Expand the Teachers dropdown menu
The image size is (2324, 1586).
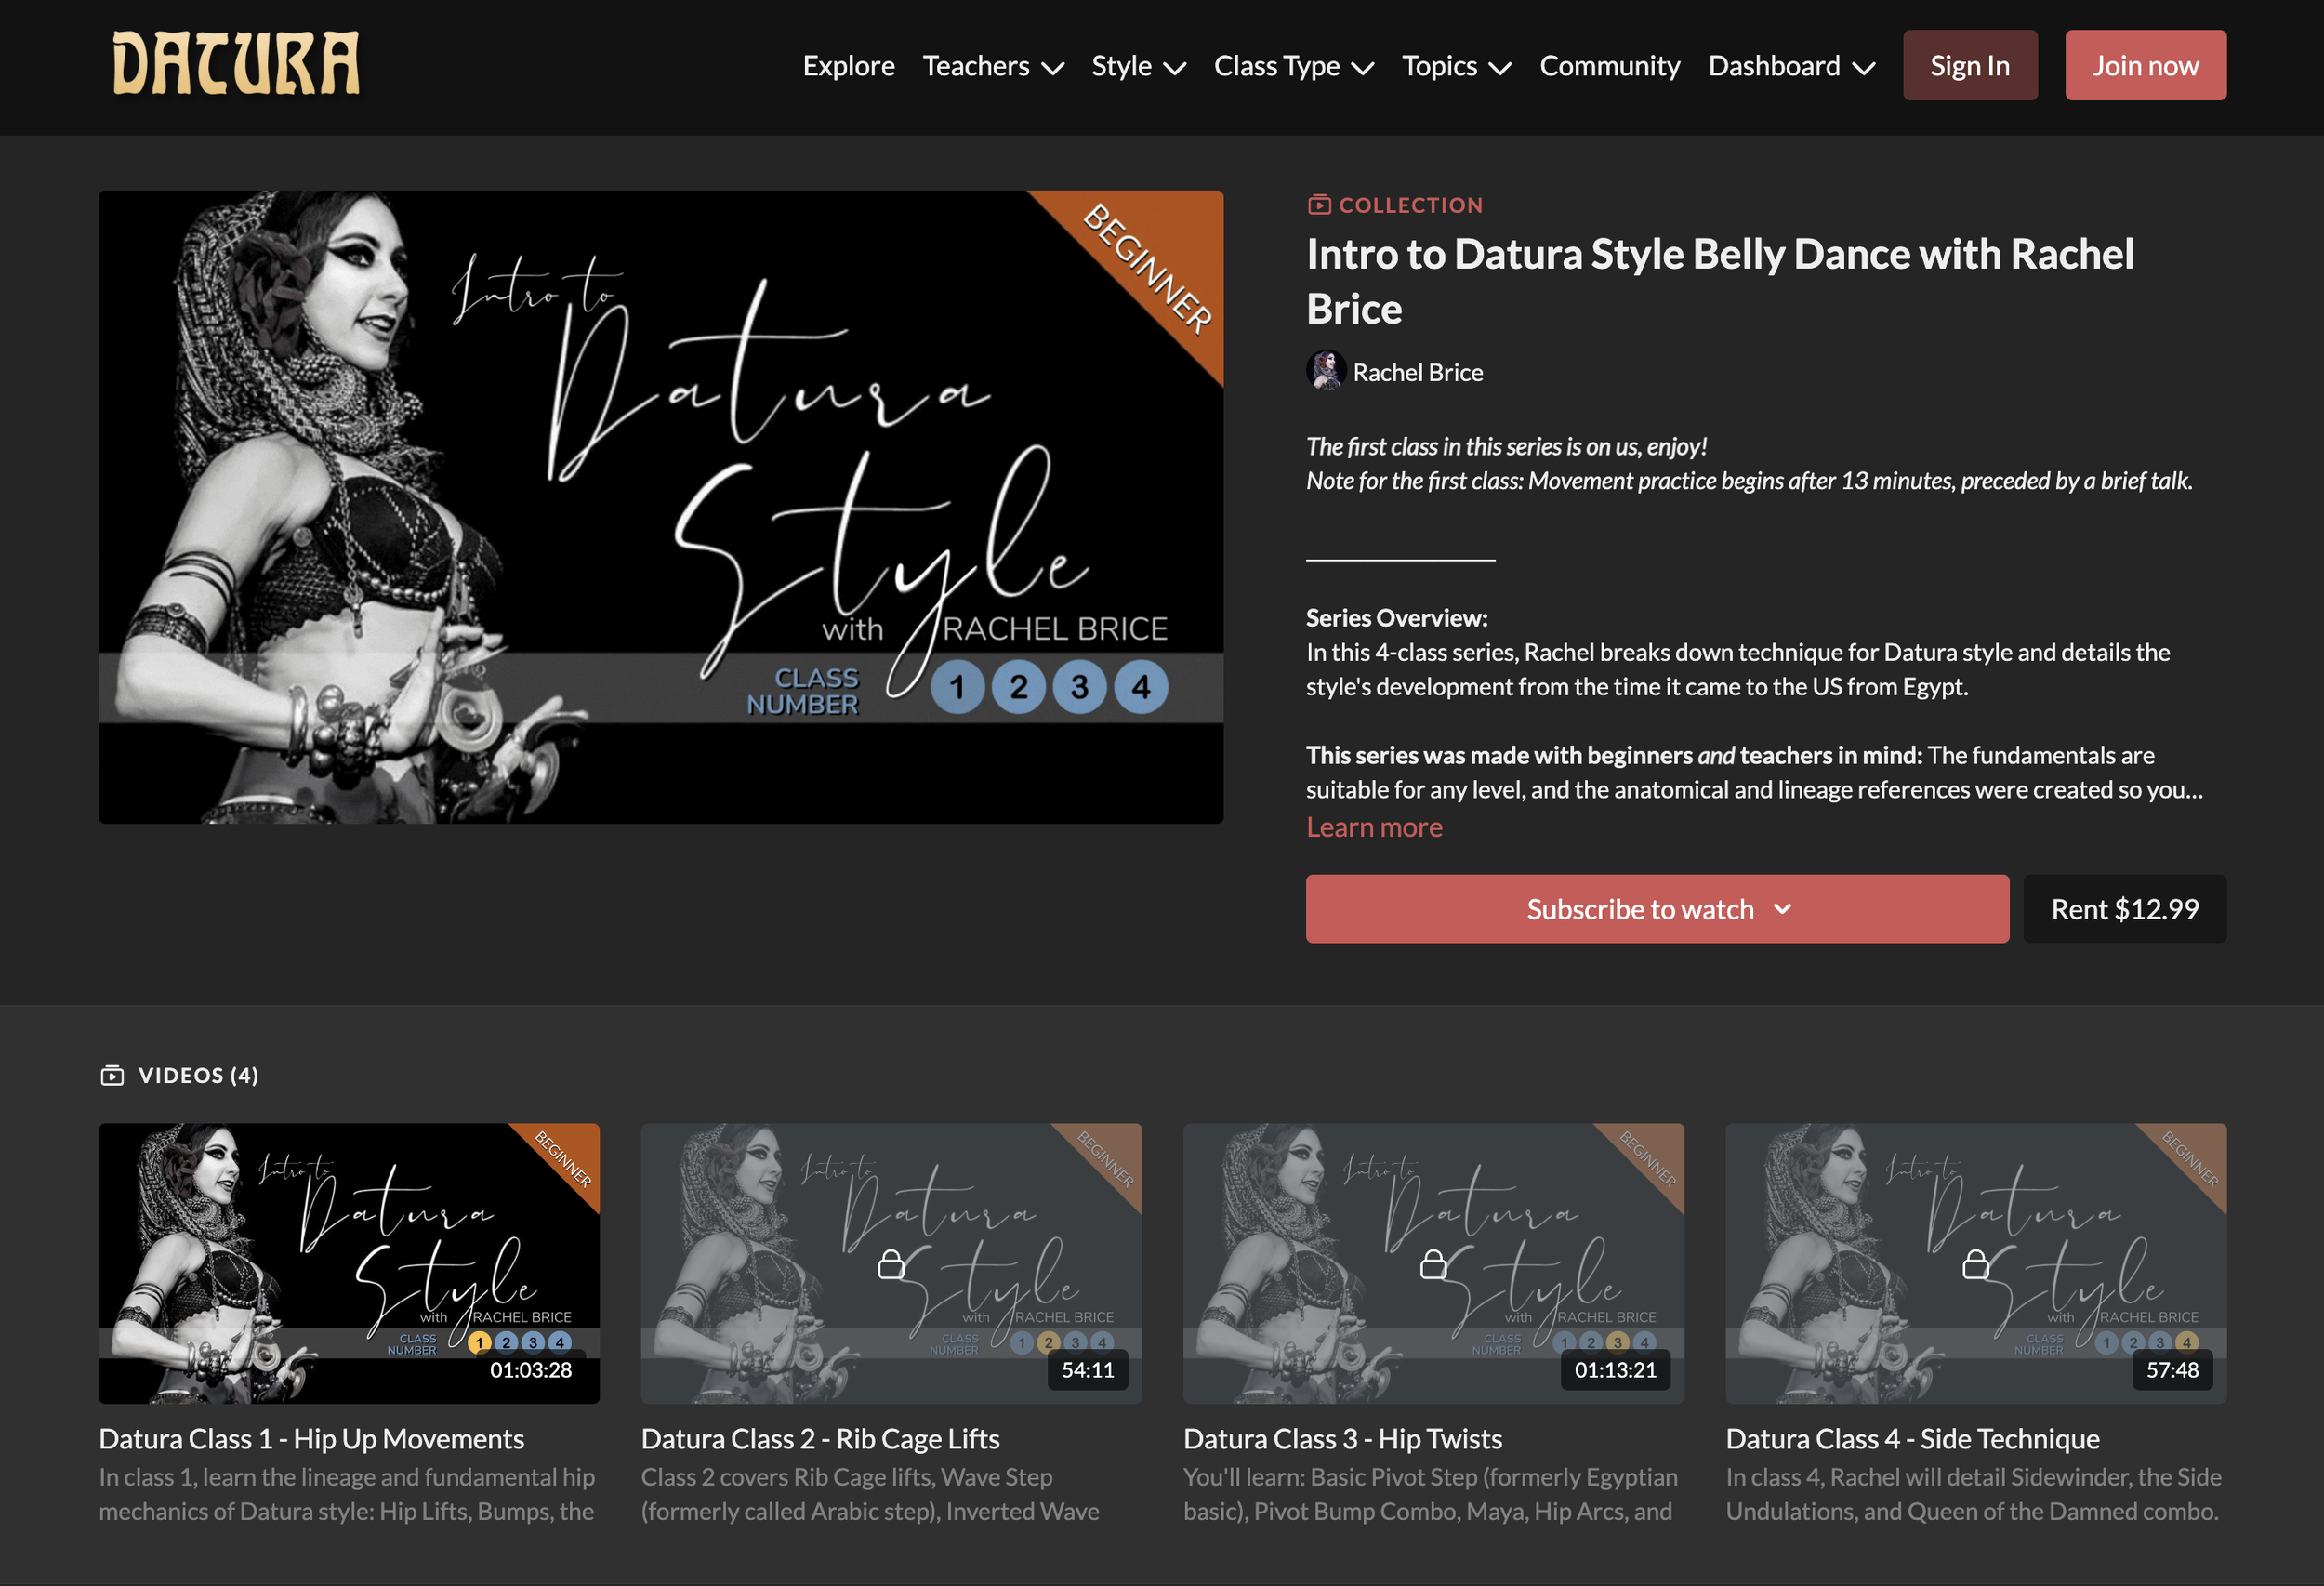point(992,66)
